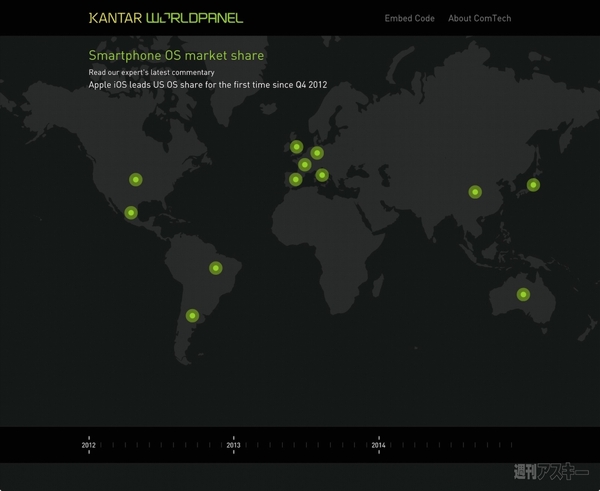Select the Great Britain map marker

(297, 147)
